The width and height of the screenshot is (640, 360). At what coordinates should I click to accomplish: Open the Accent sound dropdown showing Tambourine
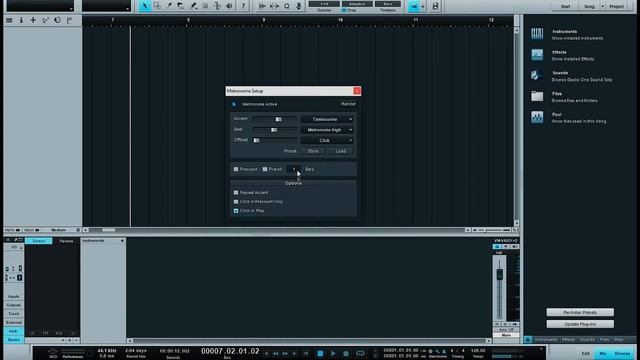click(x=327, y=119)
